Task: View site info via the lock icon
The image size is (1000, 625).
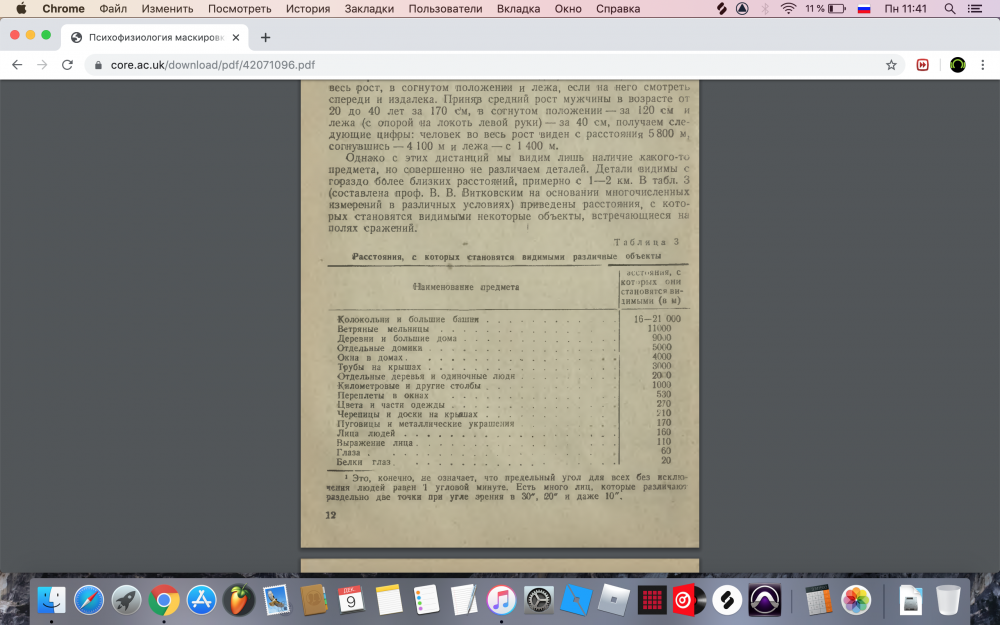Action: (98, 65)
